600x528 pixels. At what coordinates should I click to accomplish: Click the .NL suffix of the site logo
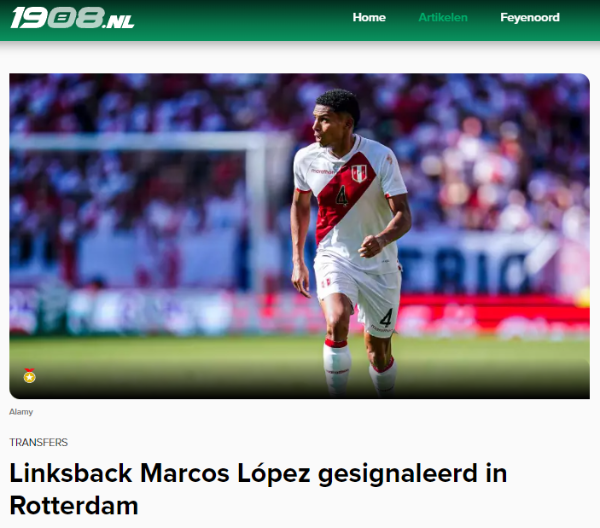118,23
